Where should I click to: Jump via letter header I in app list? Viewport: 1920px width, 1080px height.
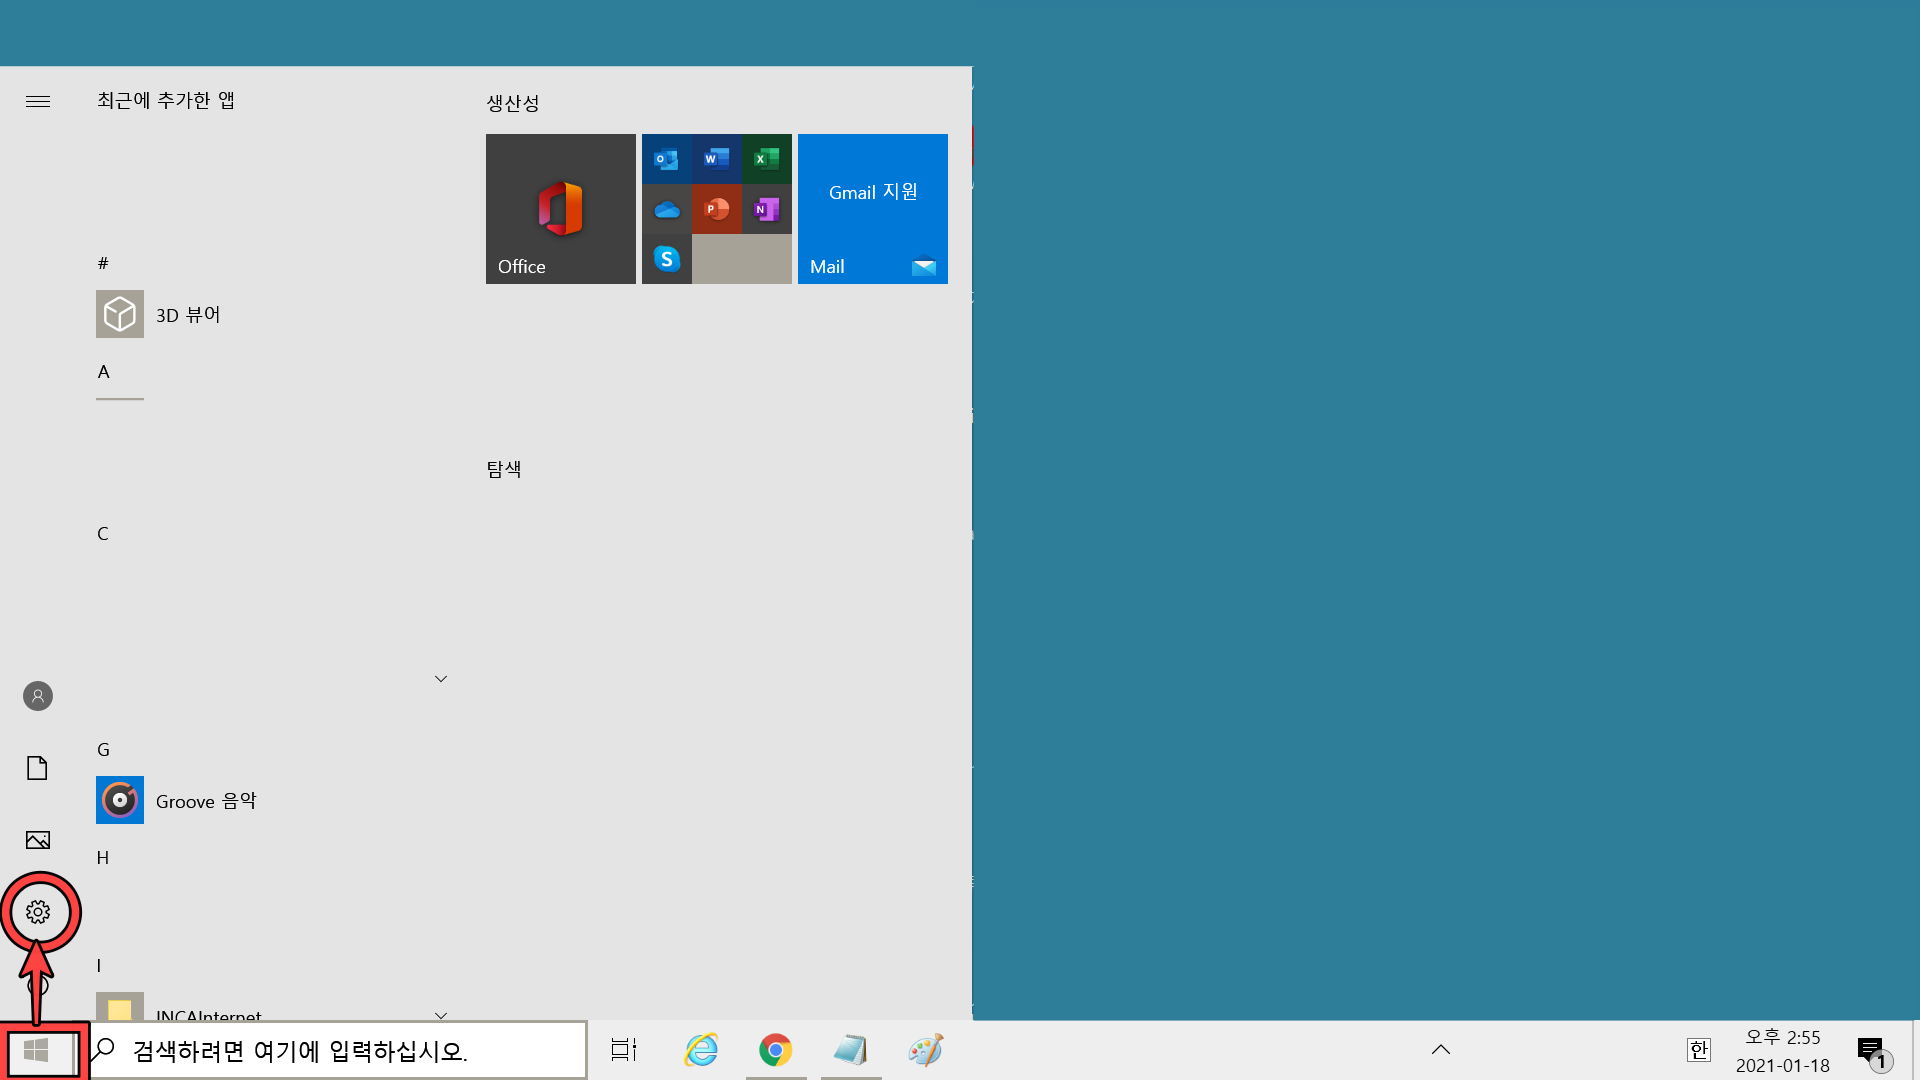(99, 965)
